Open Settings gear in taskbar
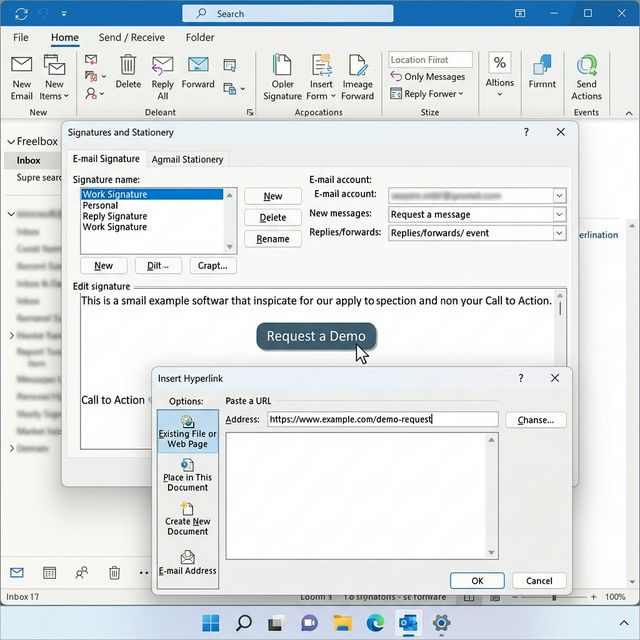Viewport: 640px width, 640px height. click(441, 623)
